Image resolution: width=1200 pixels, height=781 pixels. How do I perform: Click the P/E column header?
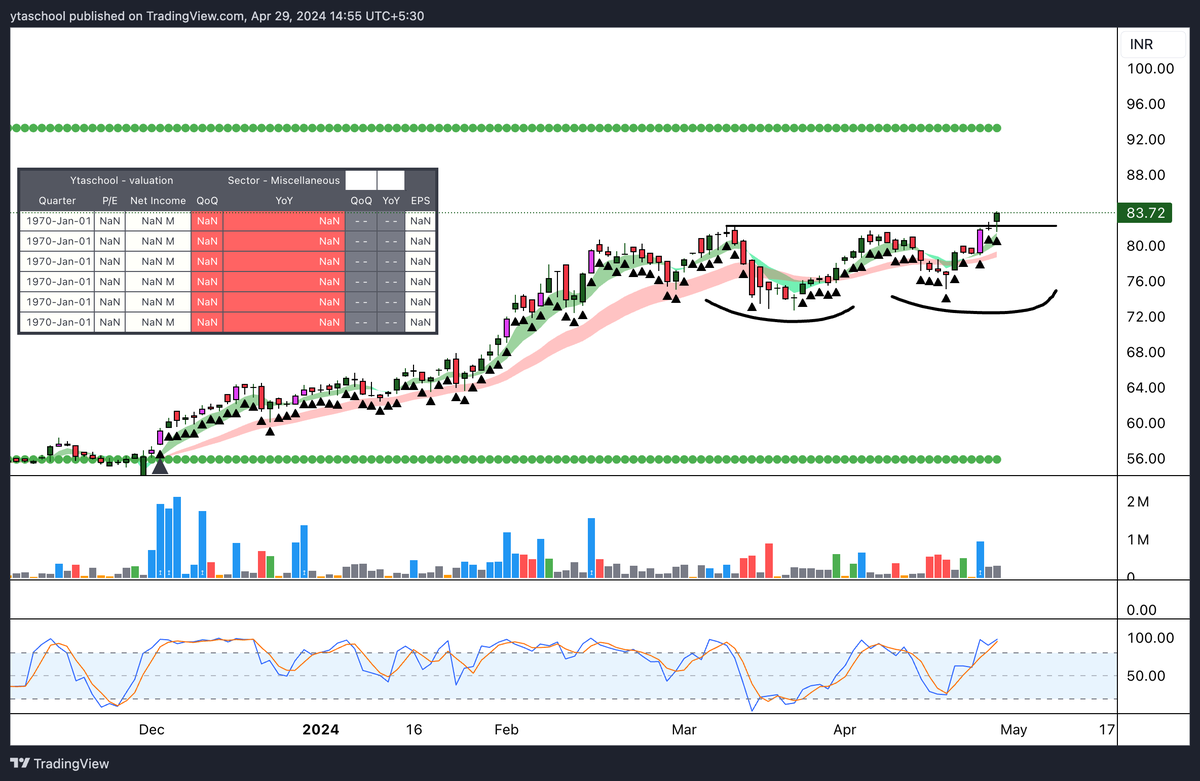tap(109, 200)
